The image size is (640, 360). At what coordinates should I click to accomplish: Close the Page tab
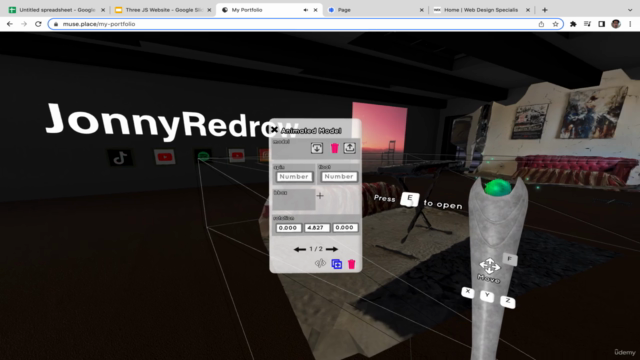coord(422,10)
